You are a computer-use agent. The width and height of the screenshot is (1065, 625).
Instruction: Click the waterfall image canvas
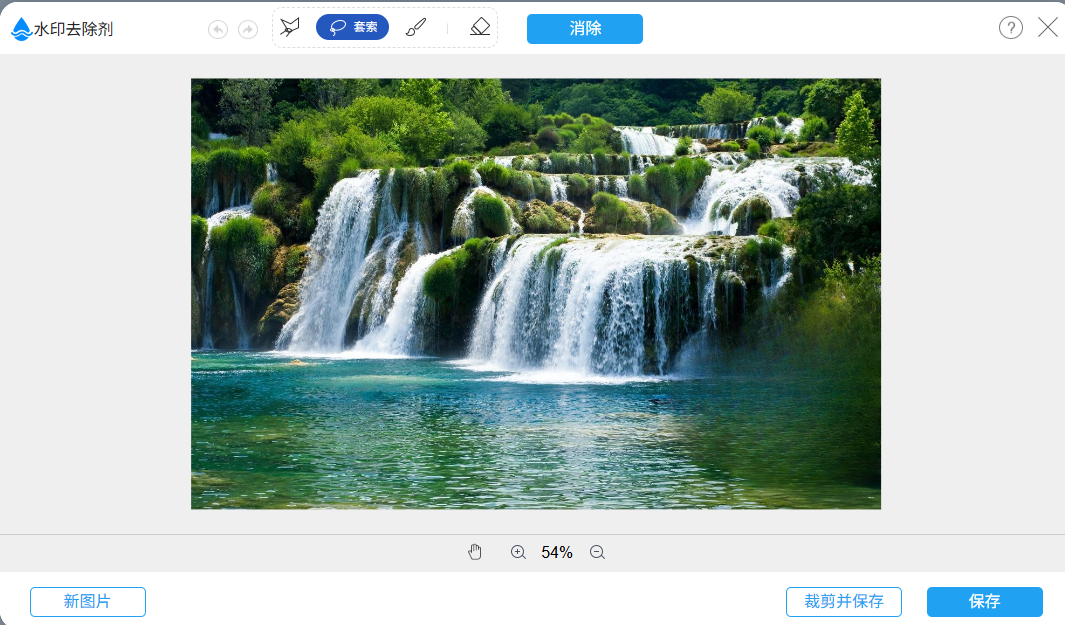pos(536,293)
